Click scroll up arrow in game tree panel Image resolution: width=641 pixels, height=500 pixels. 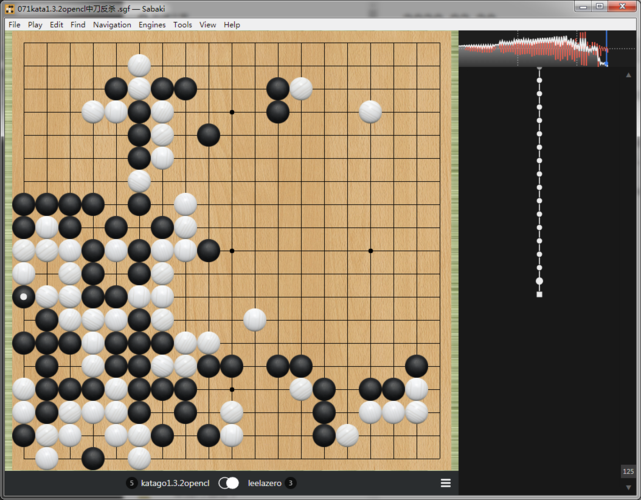(628, 75)
